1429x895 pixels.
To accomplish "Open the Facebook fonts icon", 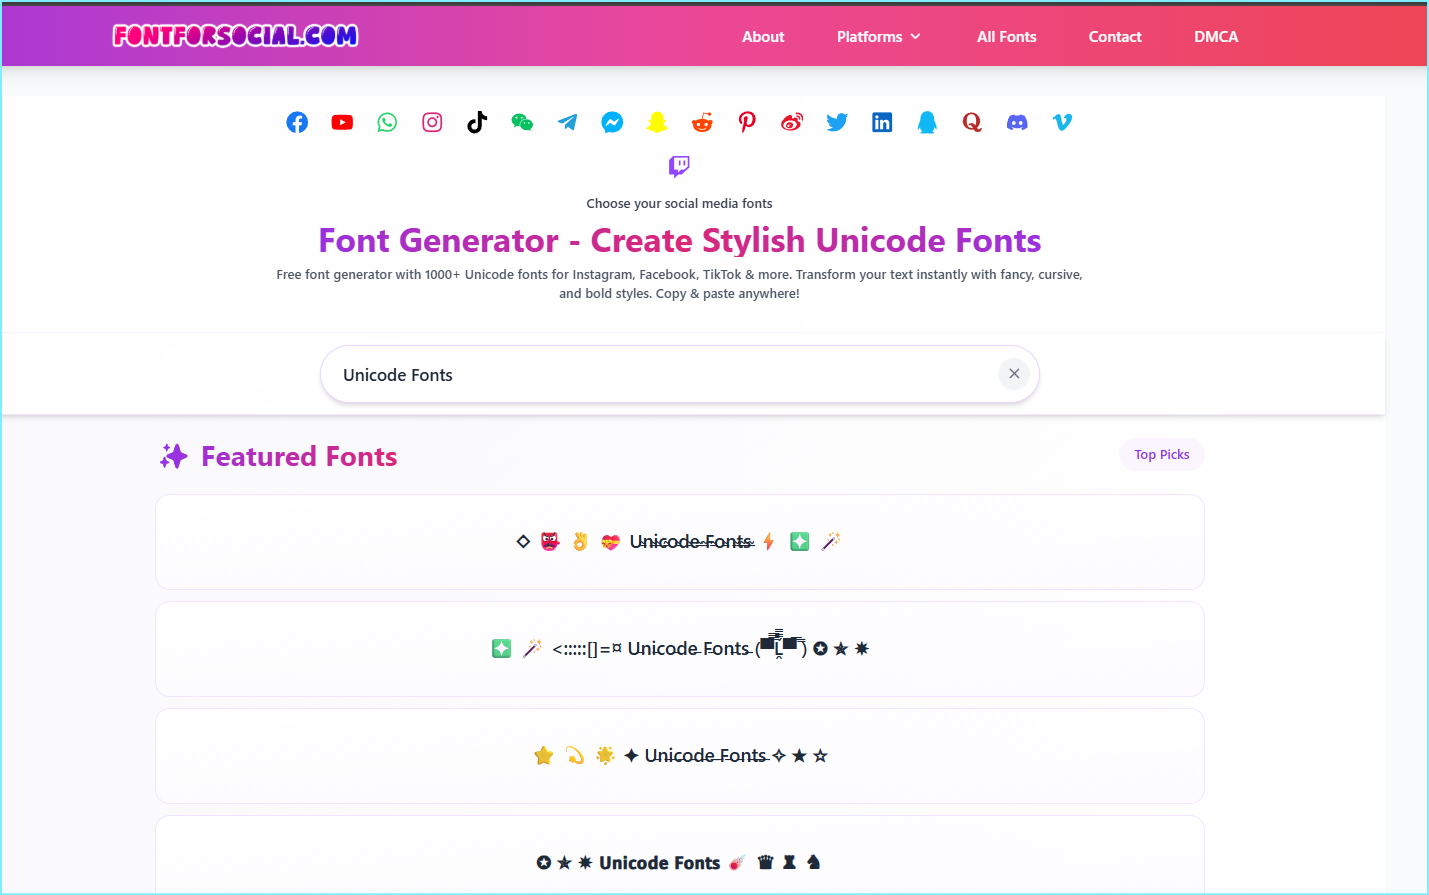I will (x=297, y=122).
